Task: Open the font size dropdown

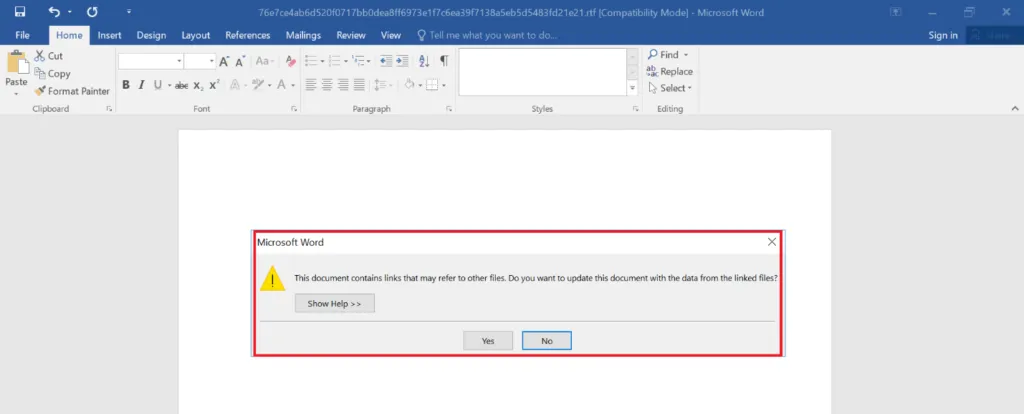Action: [212, 61]
